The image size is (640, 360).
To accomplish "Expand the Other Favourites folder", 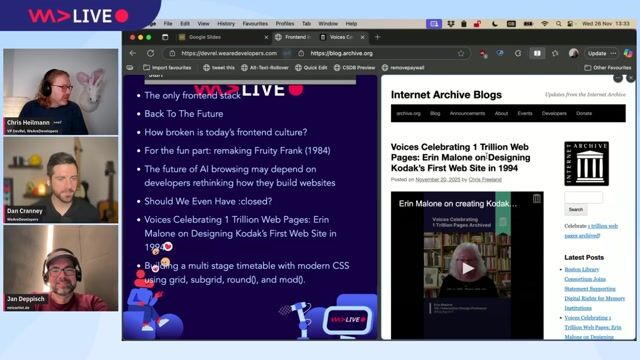I will tap(607, 68).
